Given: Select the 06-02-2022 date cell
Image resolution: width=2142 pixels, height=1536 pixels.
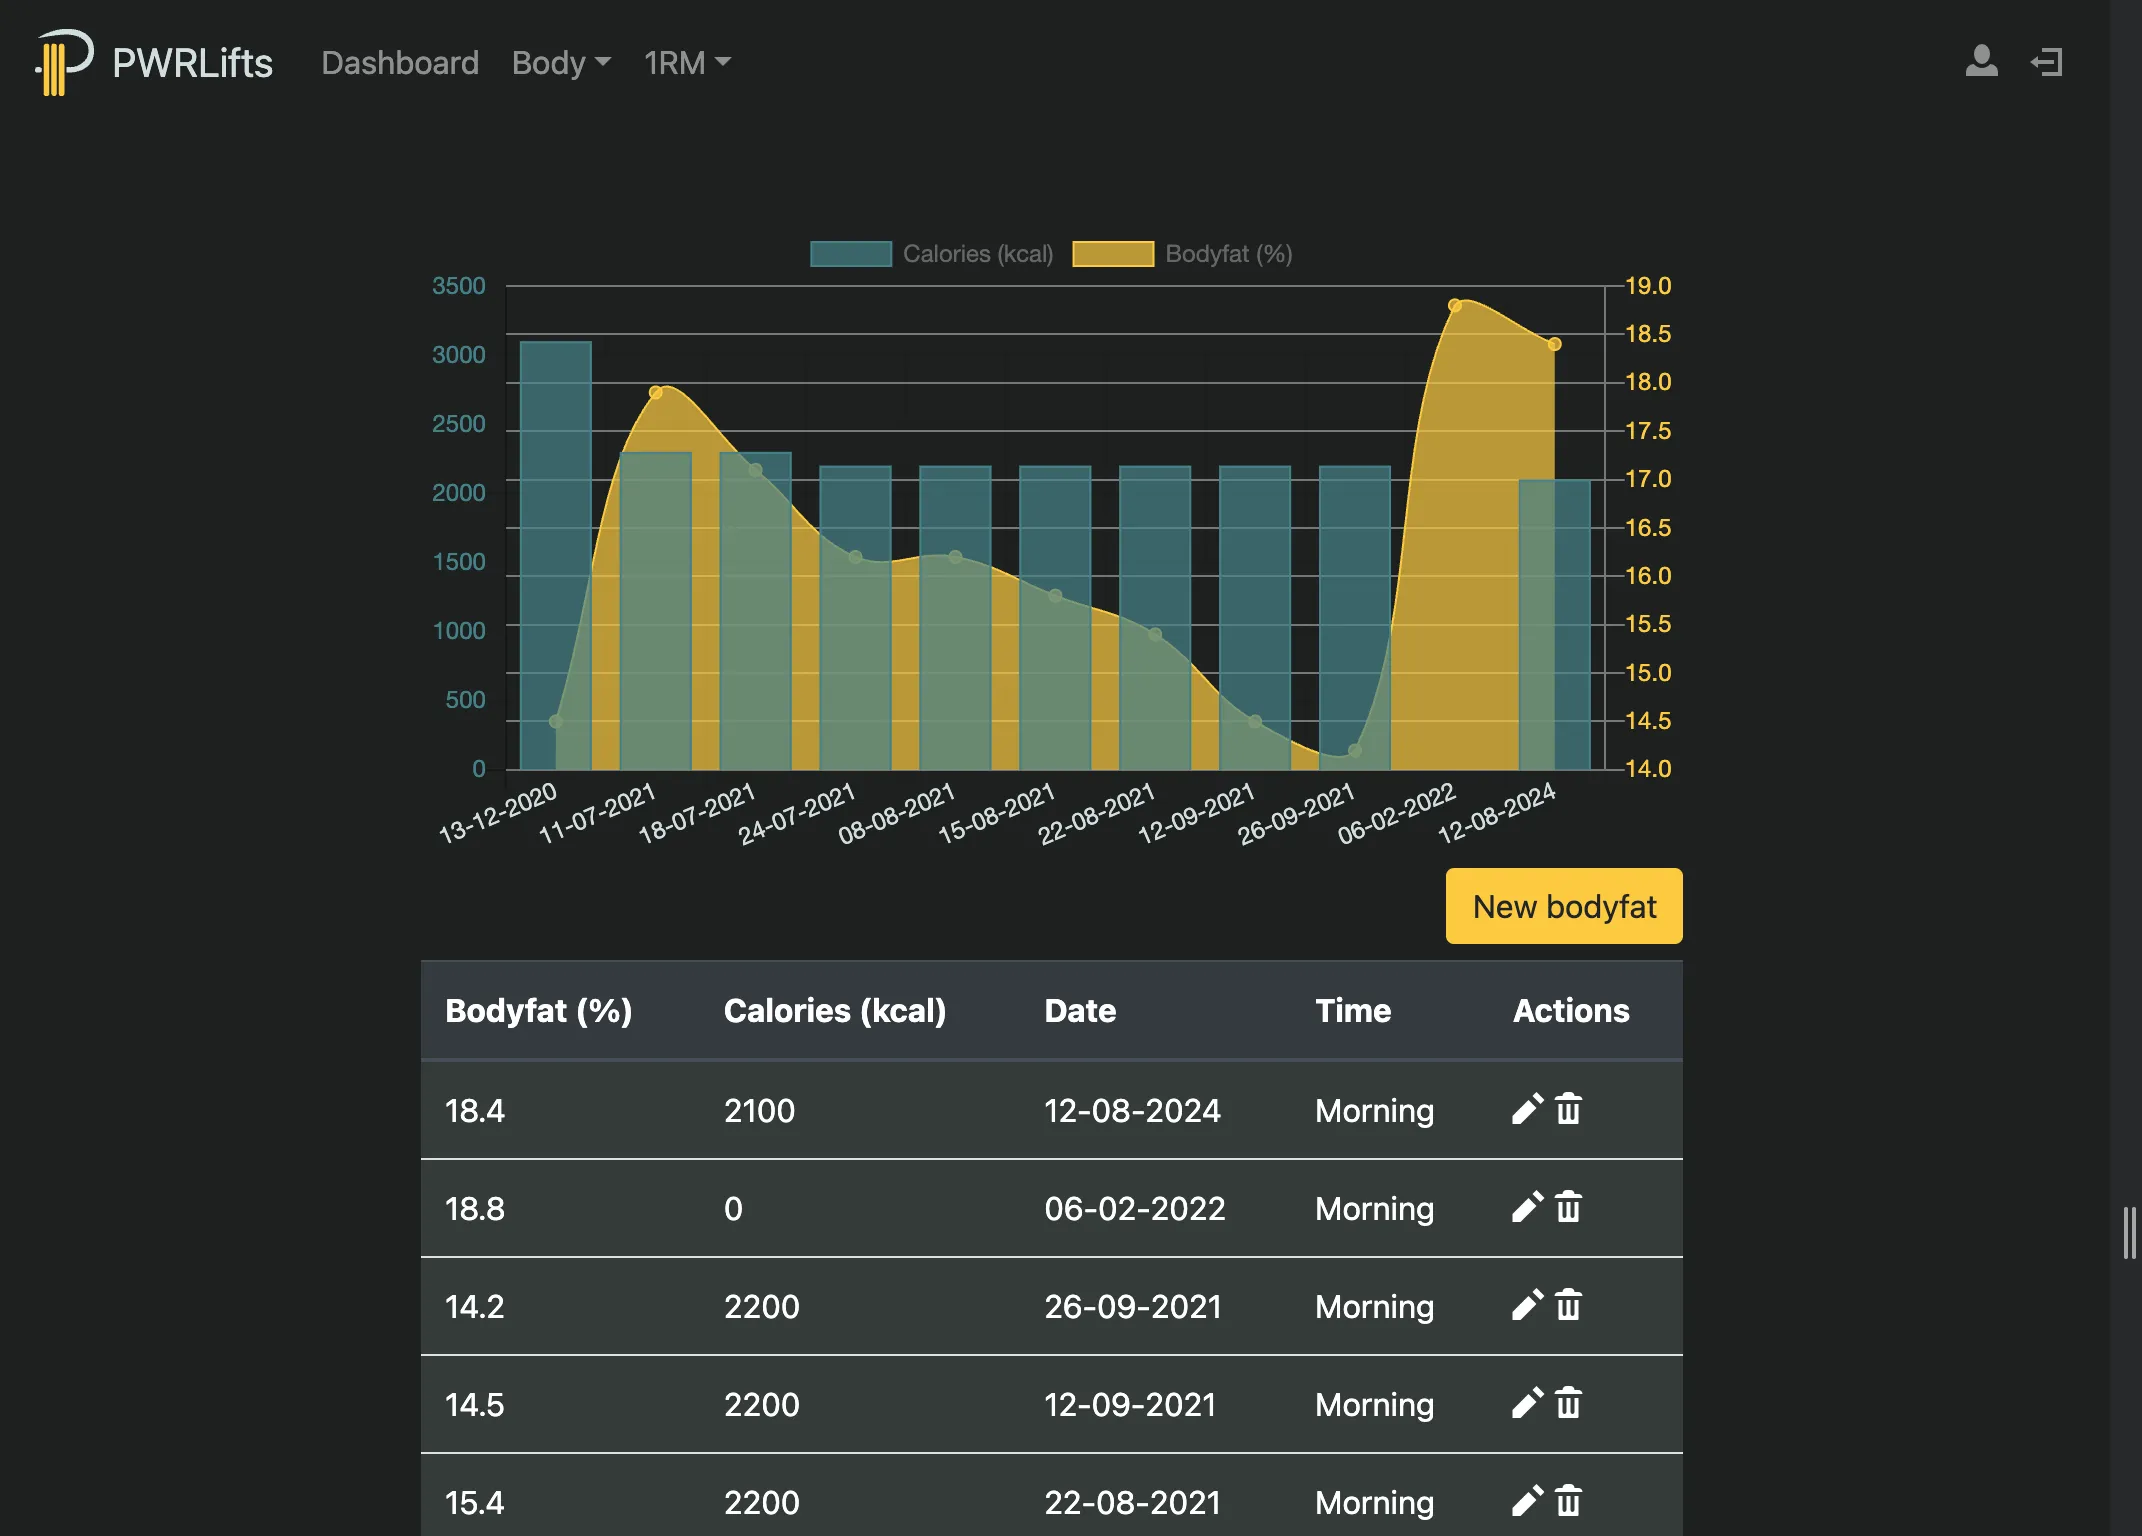Looking at the screenshot, I should pos(1135,1208).
